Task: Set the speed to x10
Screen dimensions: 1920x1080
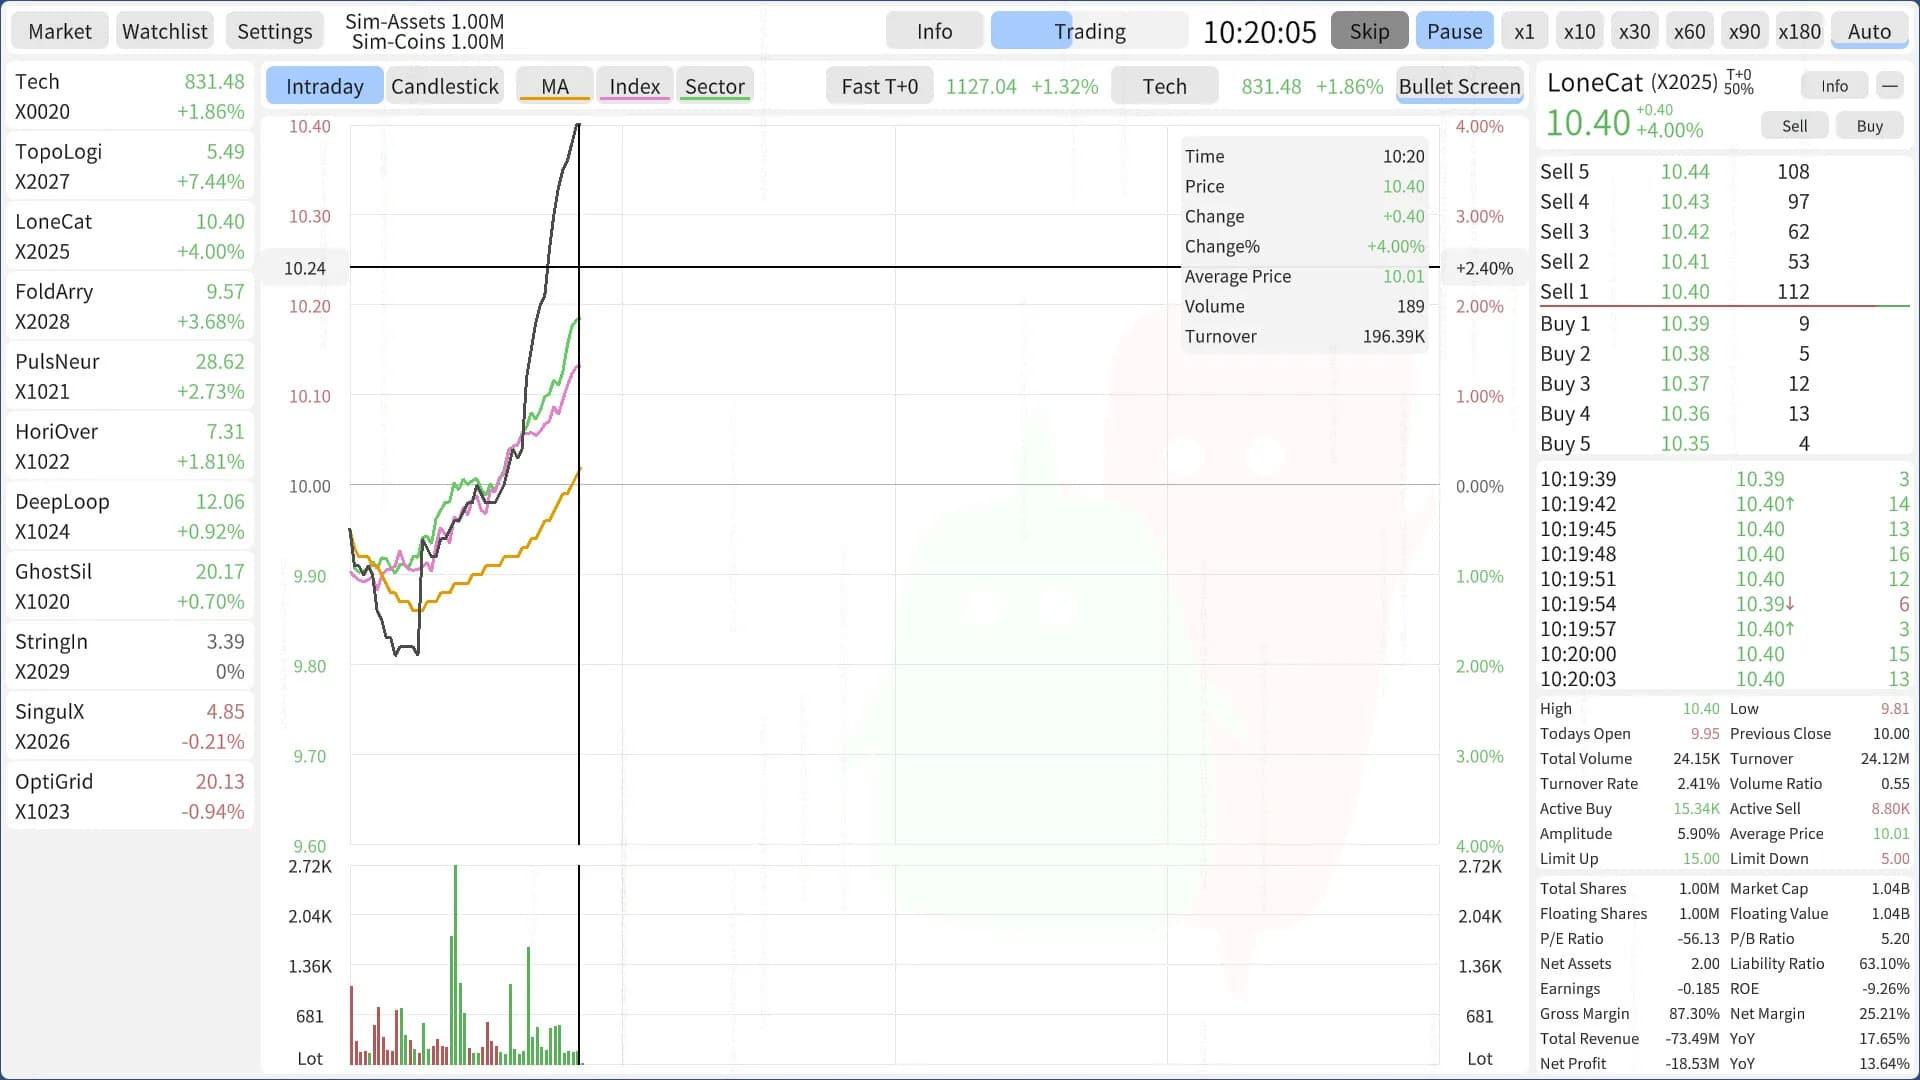Action: click(1579, 31)
